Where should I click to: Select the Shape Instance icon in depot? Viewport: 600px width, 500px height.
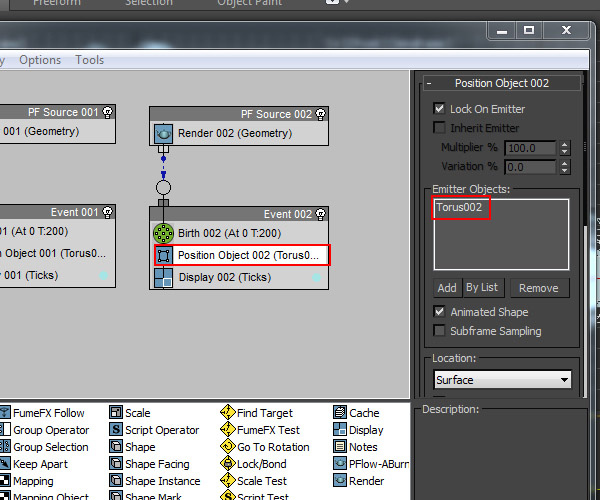116,480
